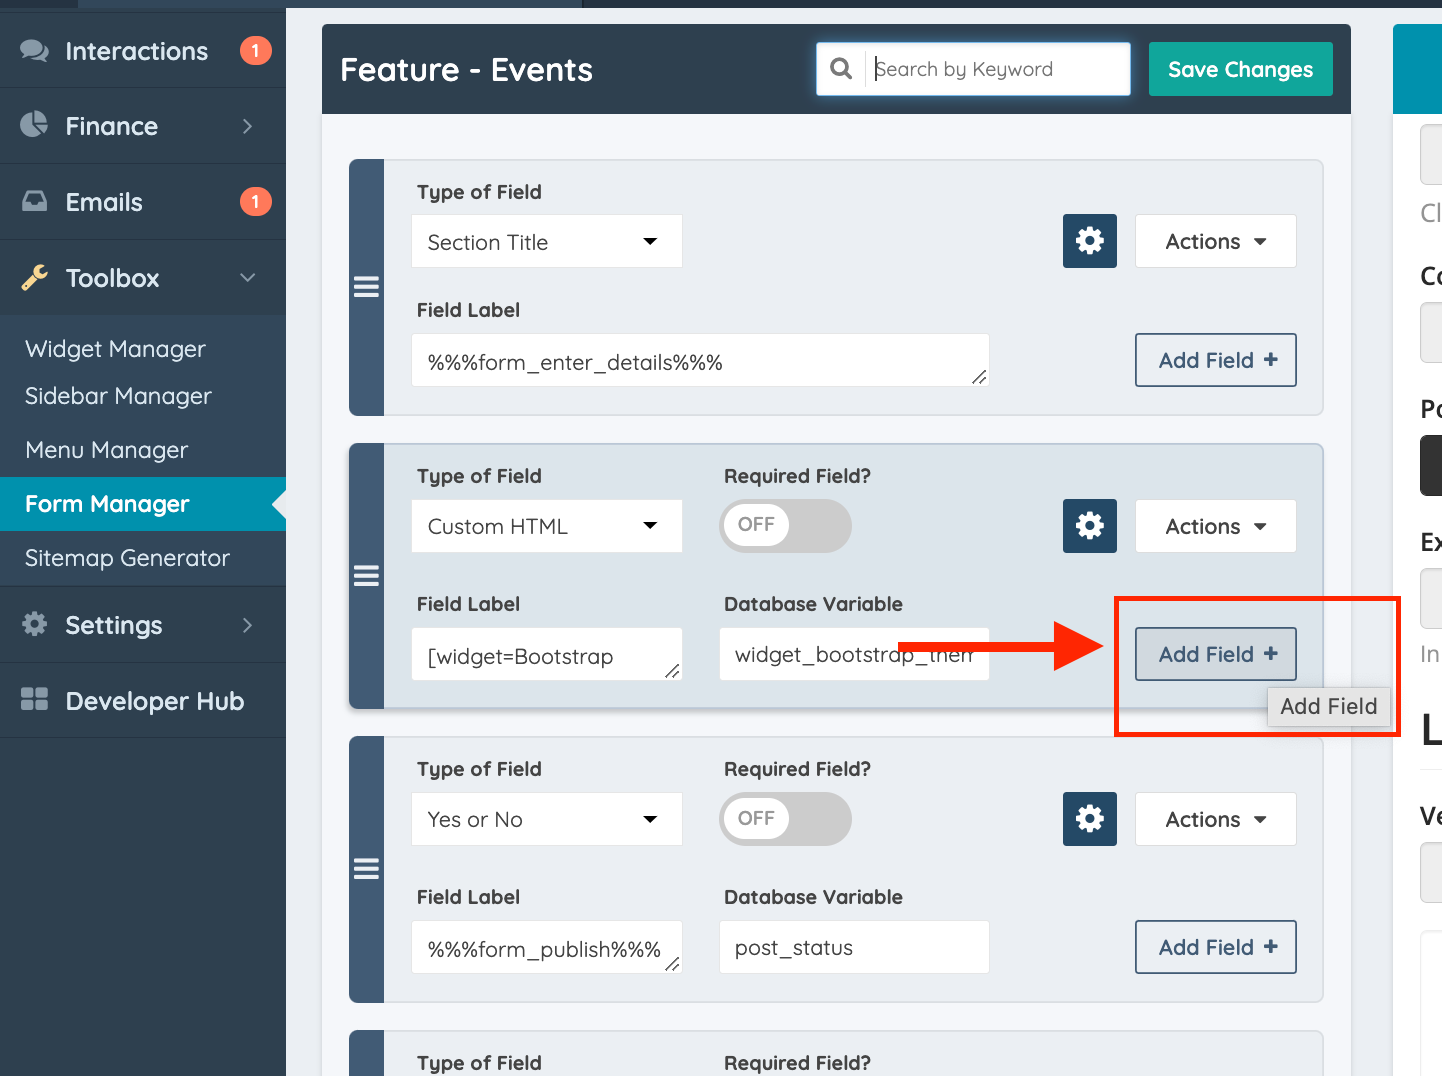Click Add Field in Yes or No block

tap(1215, 947)
